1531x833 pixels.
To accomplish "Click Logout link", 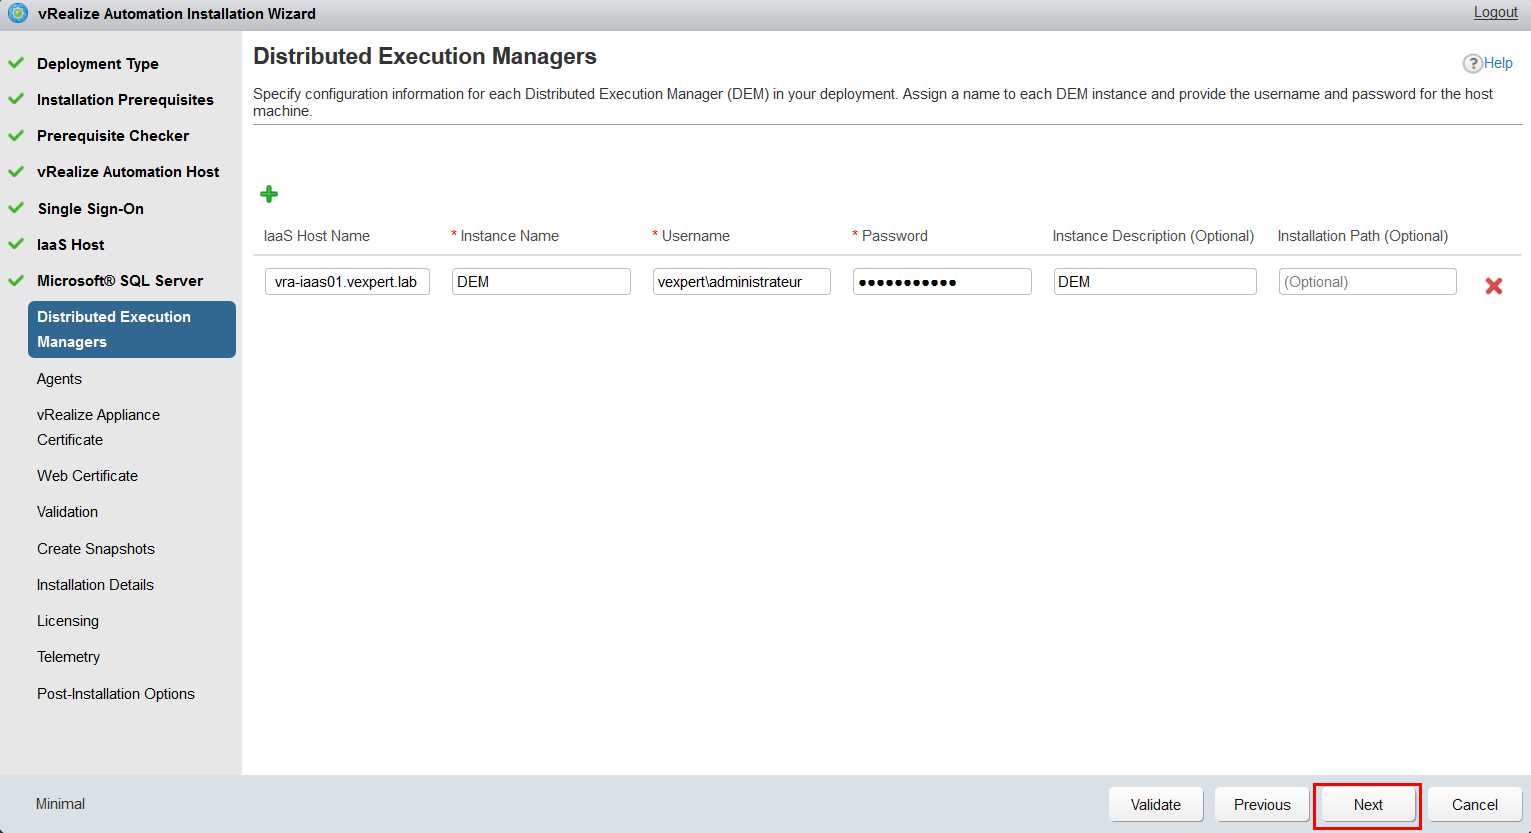I will [1495, 12].
